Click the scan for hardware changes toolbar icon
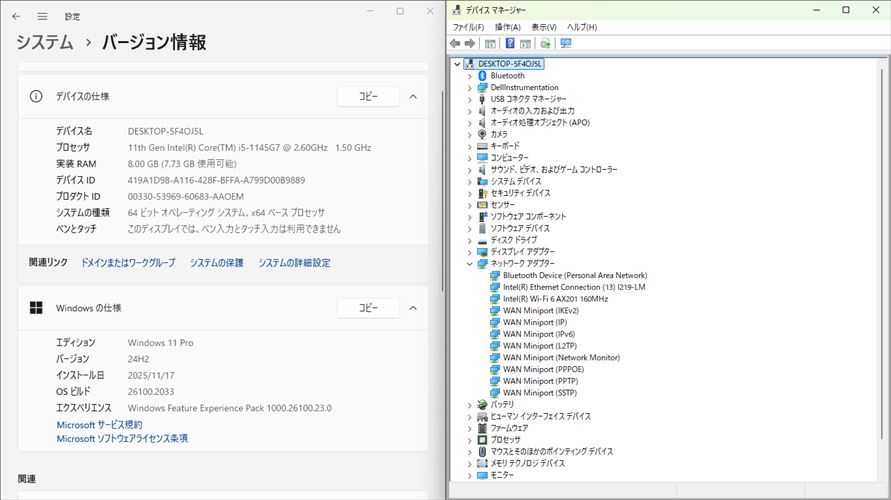Image resolution: width=891 pixels, height=500 pixels. tap(545, 44)
